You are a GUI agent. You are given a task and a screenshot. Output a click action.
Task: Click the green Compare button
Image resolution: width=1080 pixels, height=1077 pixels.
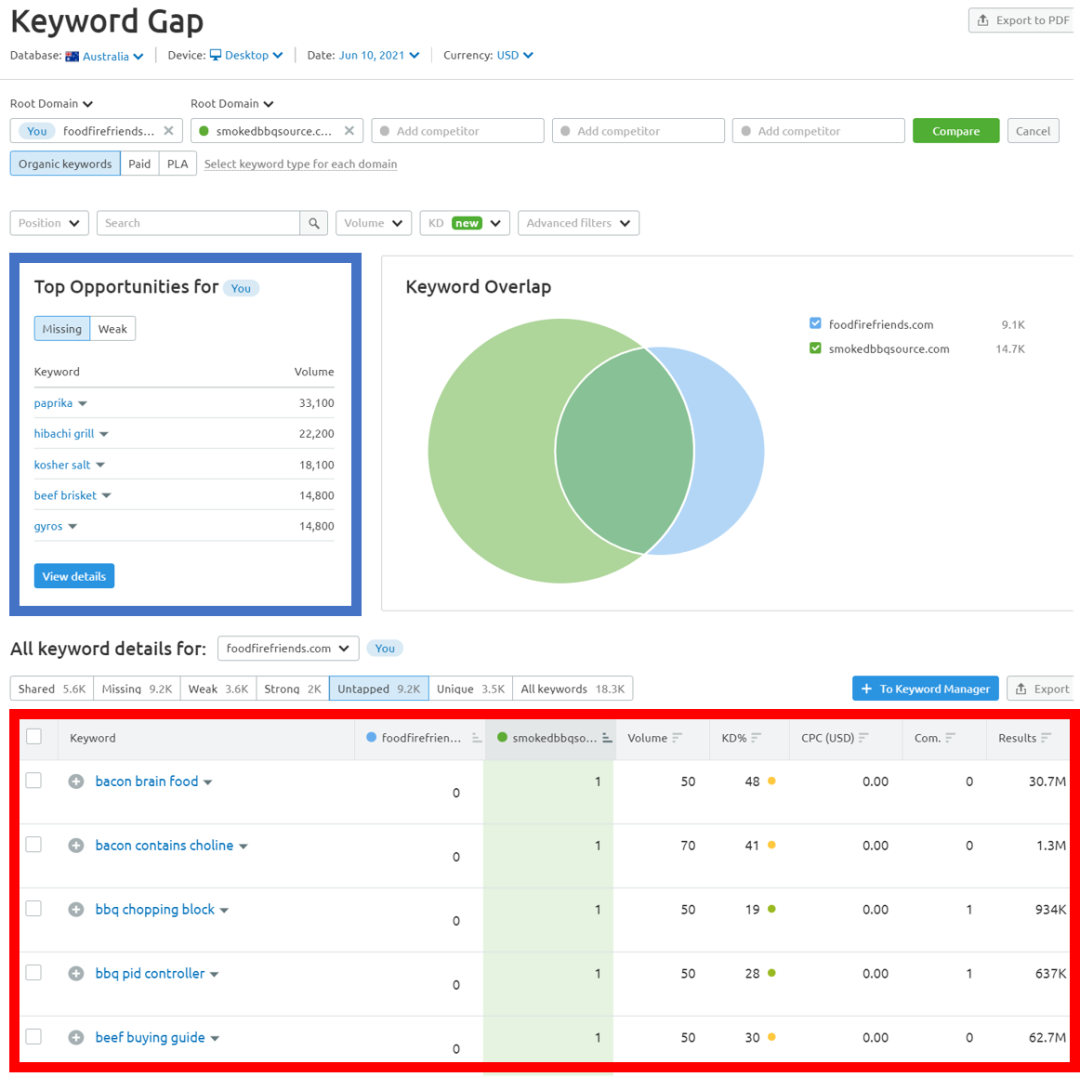coord(955,131)
